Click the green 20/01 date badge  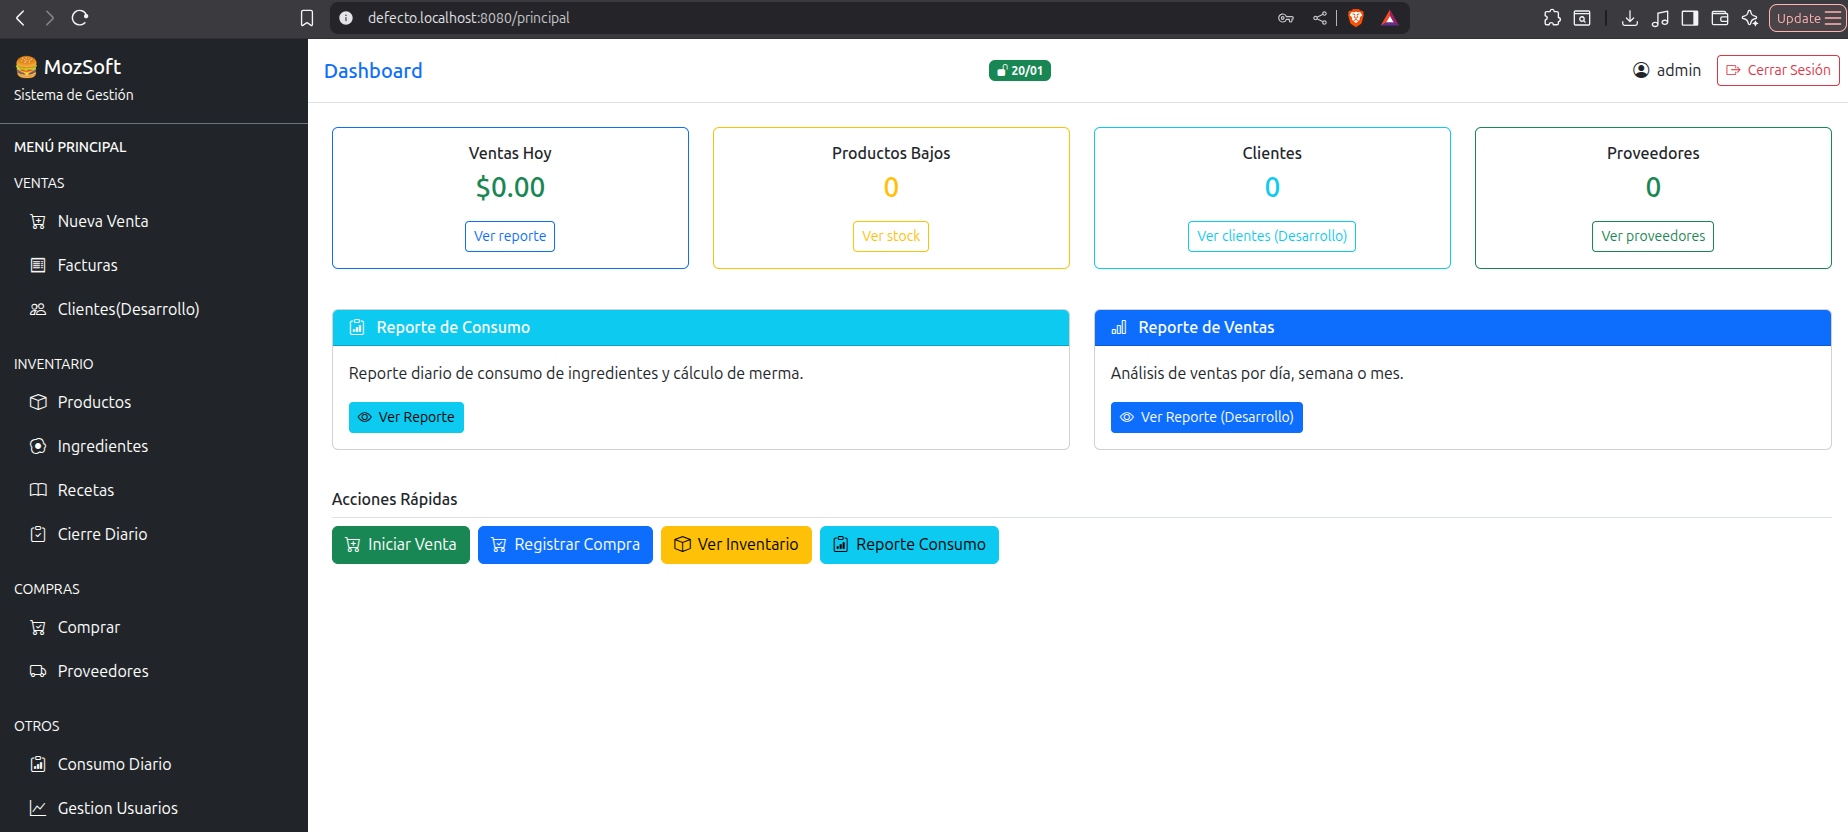point(1019,70)
